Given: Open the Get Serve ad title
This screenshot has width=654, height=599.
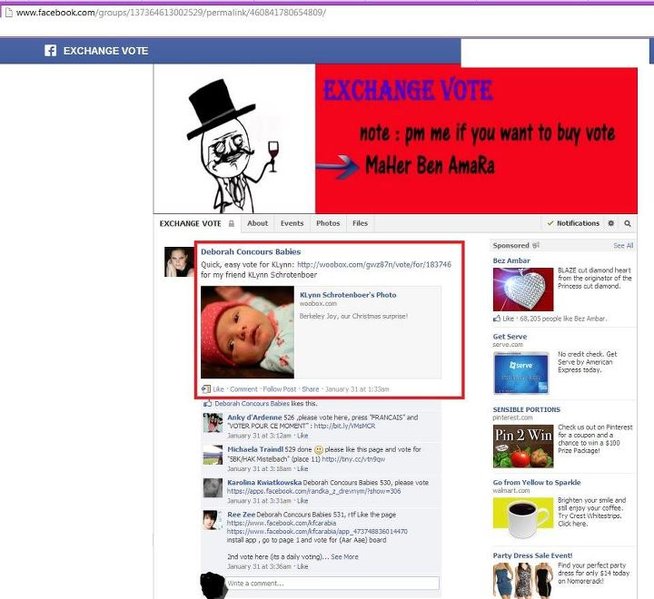Looking at the screenshot, I should [510, 336].
